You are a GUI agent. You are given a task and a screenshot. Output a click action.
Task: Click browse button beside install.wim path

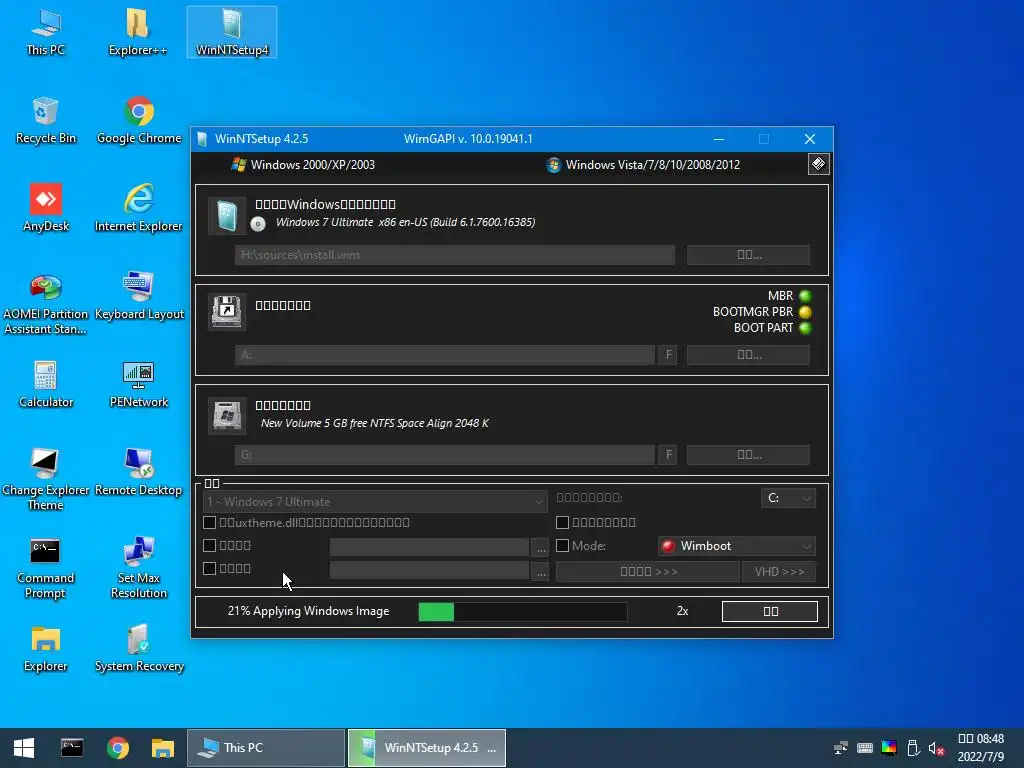pos(748,255)
